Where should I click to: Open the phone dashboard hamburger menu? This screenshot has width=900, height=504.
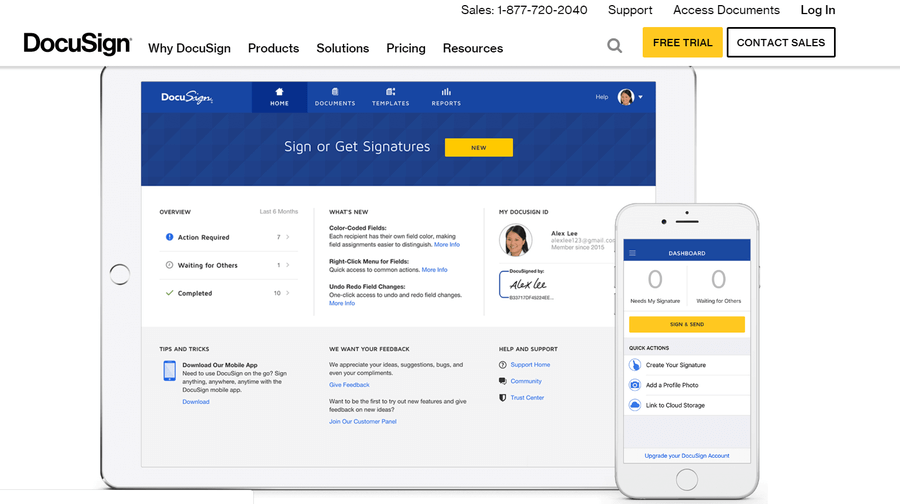(633, 253)
